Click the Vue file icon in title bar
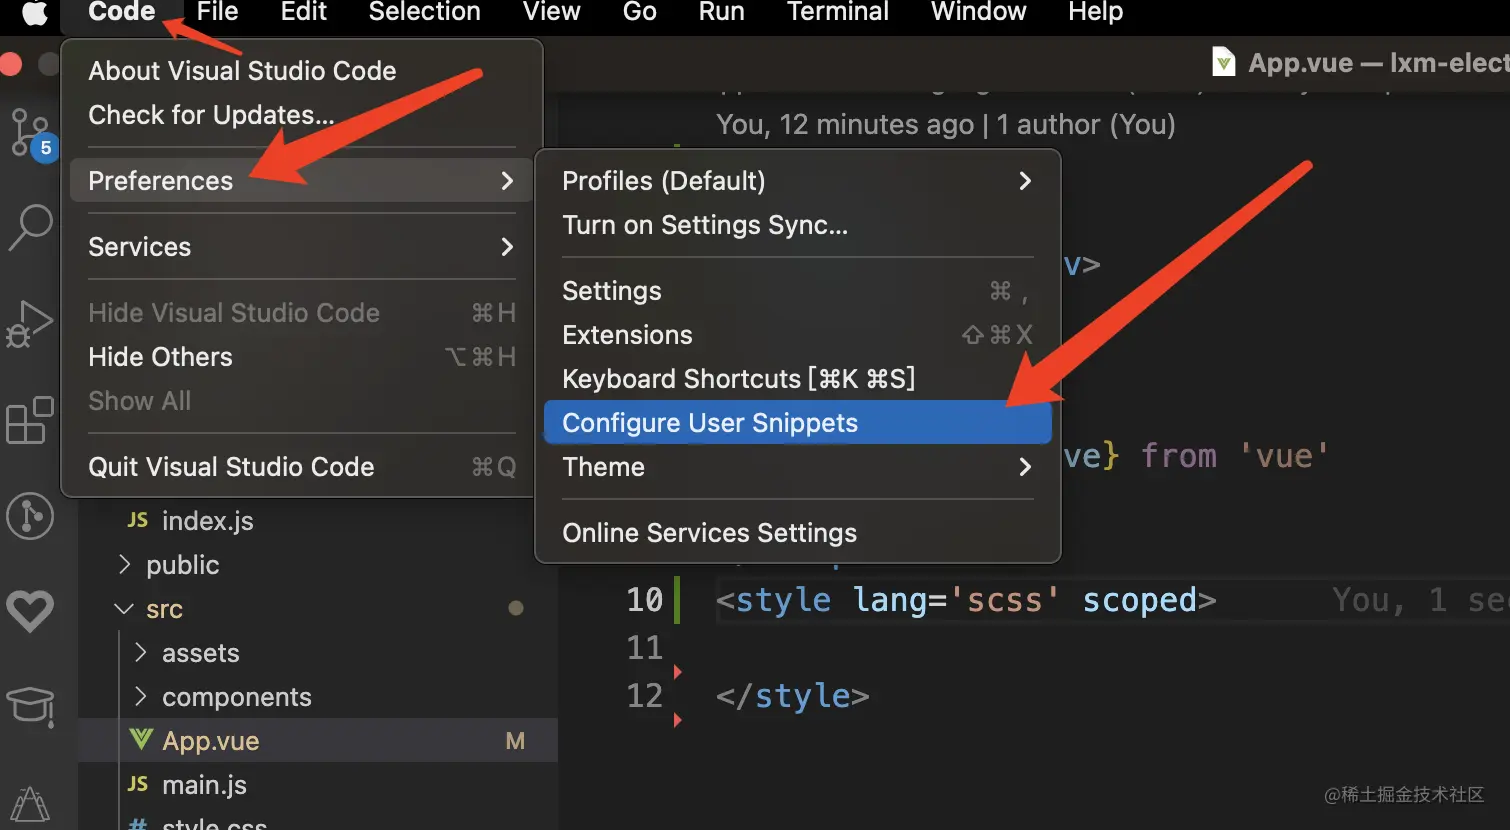1510x830 pixels. click(x=1223, y=63)
